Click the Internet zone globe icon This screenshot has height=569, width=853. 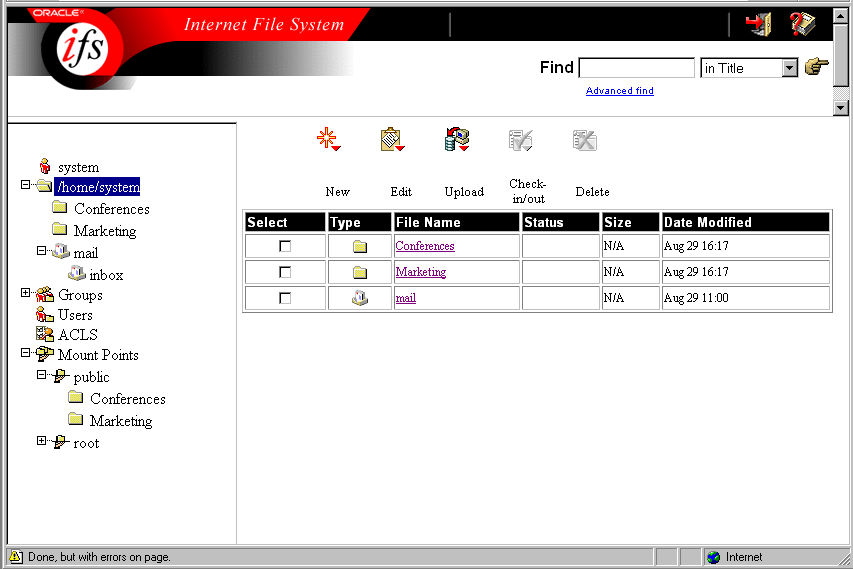pyautogui.click(x=713, y=557)
